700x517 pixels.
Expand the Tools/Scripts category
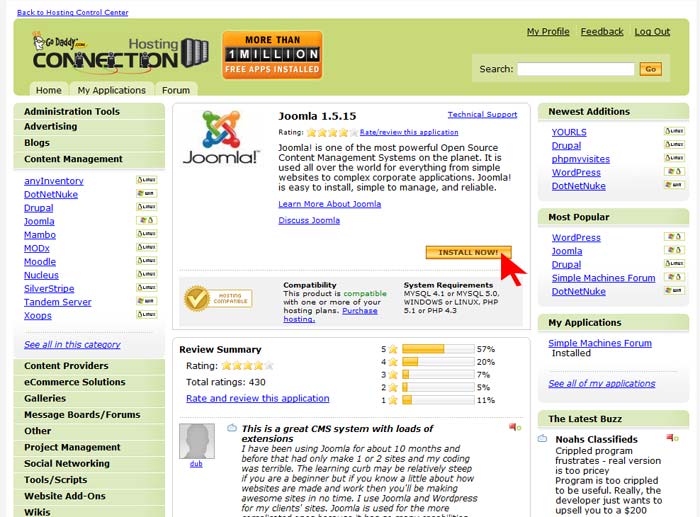point(89,480)
